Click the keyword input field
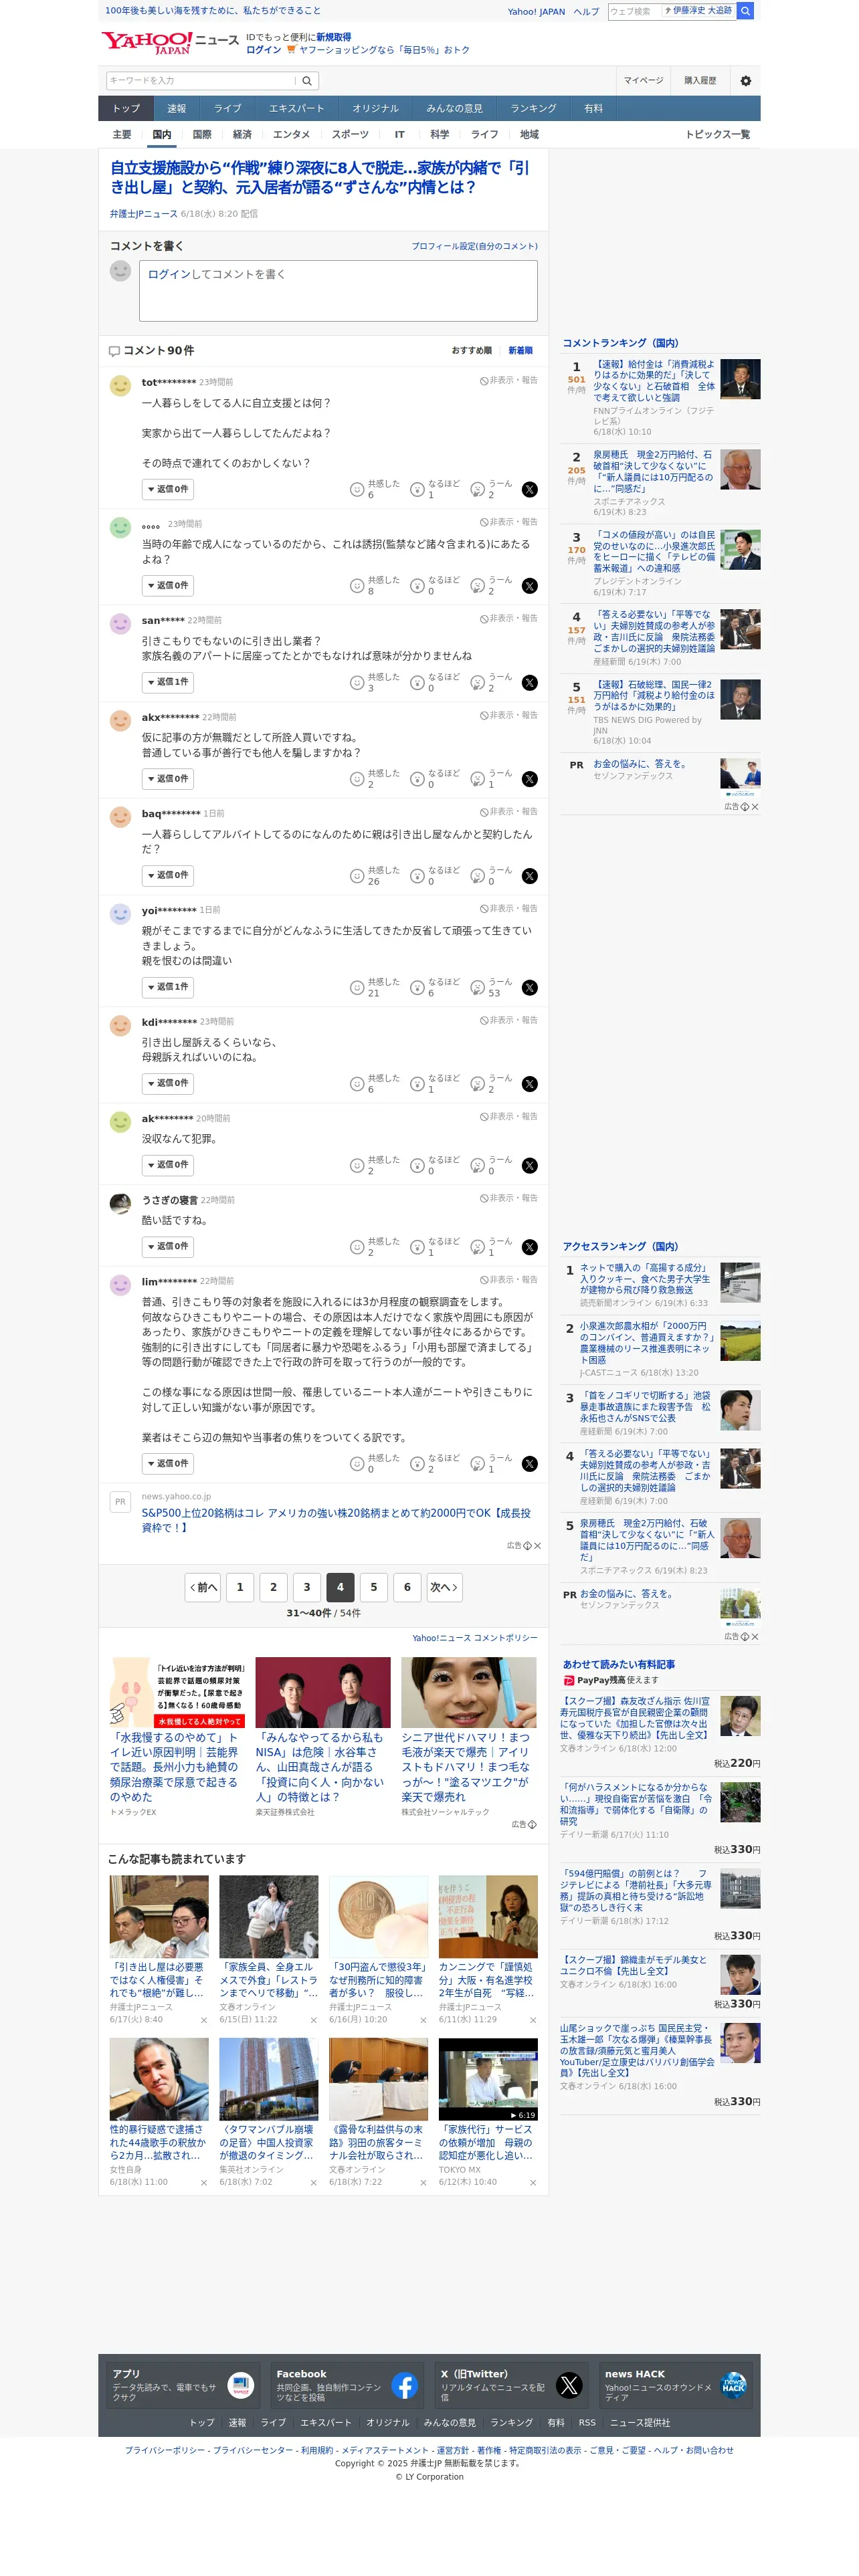 click(200, 81)
